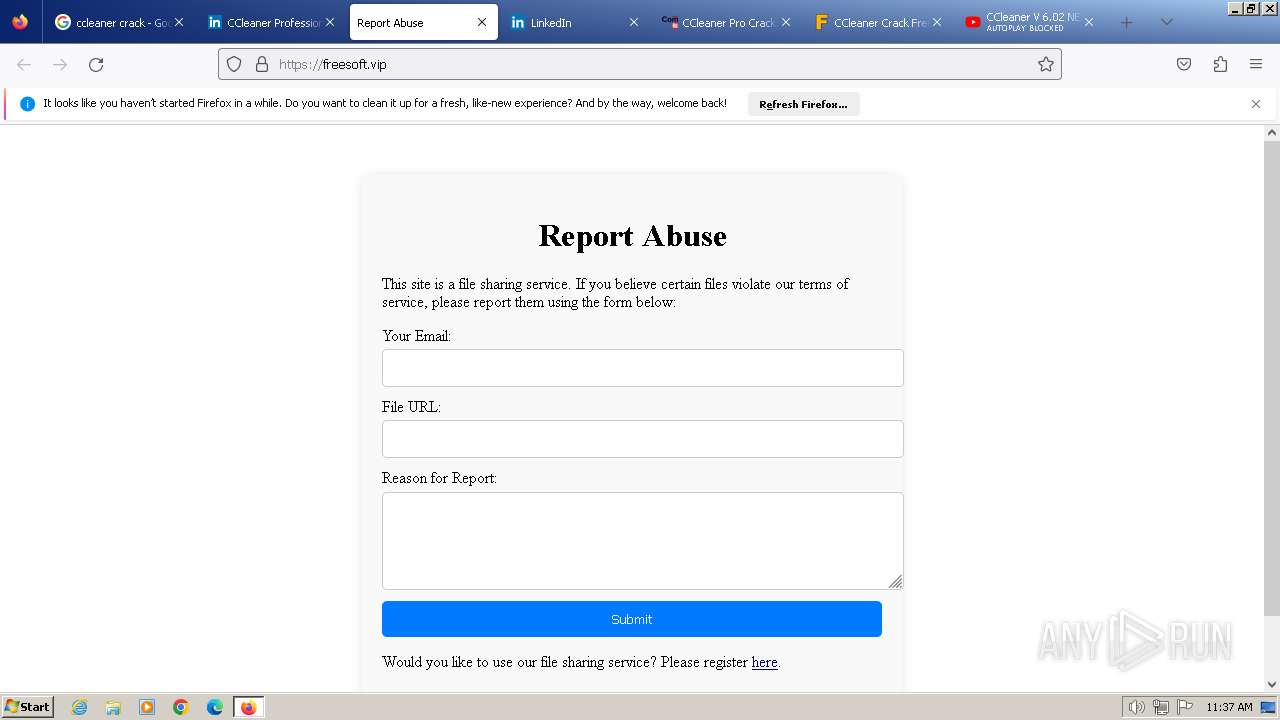Close the CCleaner Pro Crack tab

click(x=785, y=22)
